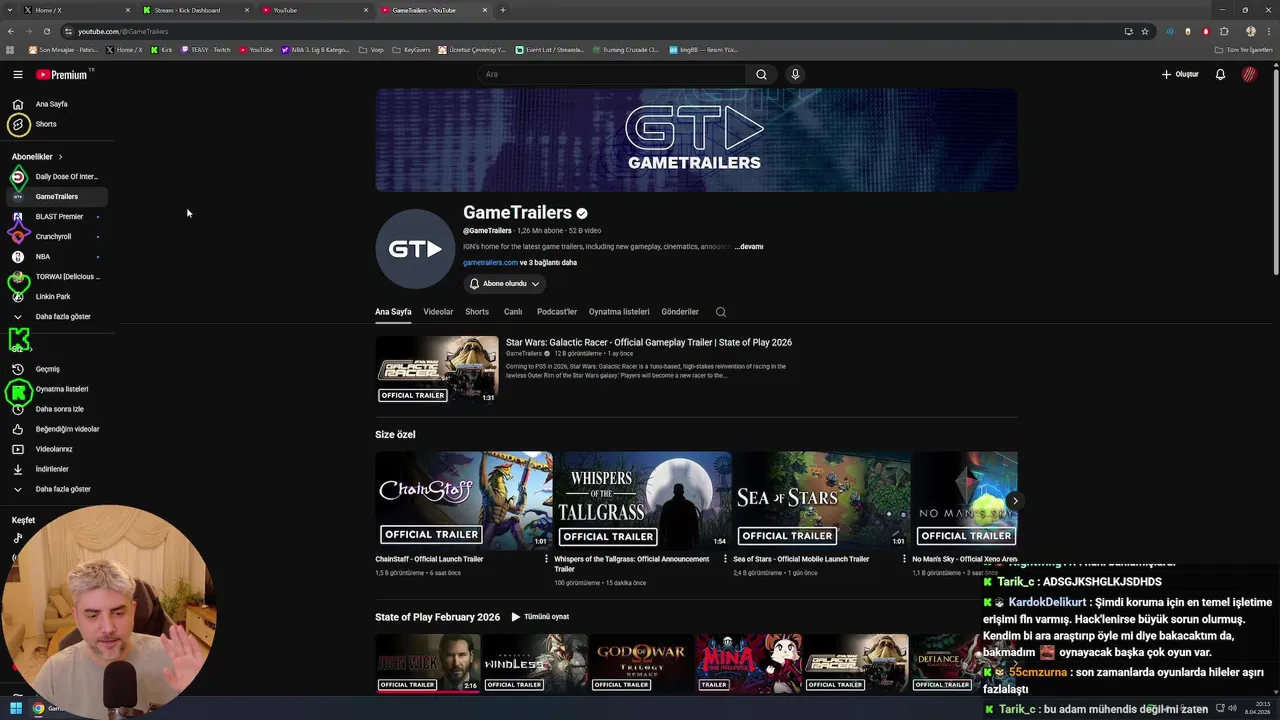Open John Wick trailer thumbnail
The height and width of the screenshot is (720, 1280).
point(428,663)
